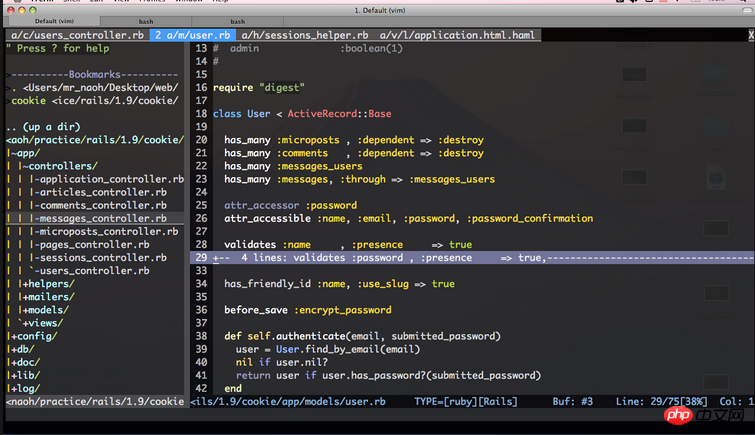Click the 'attr_accessor :password' line
The image size is (755, 435).
290,205
